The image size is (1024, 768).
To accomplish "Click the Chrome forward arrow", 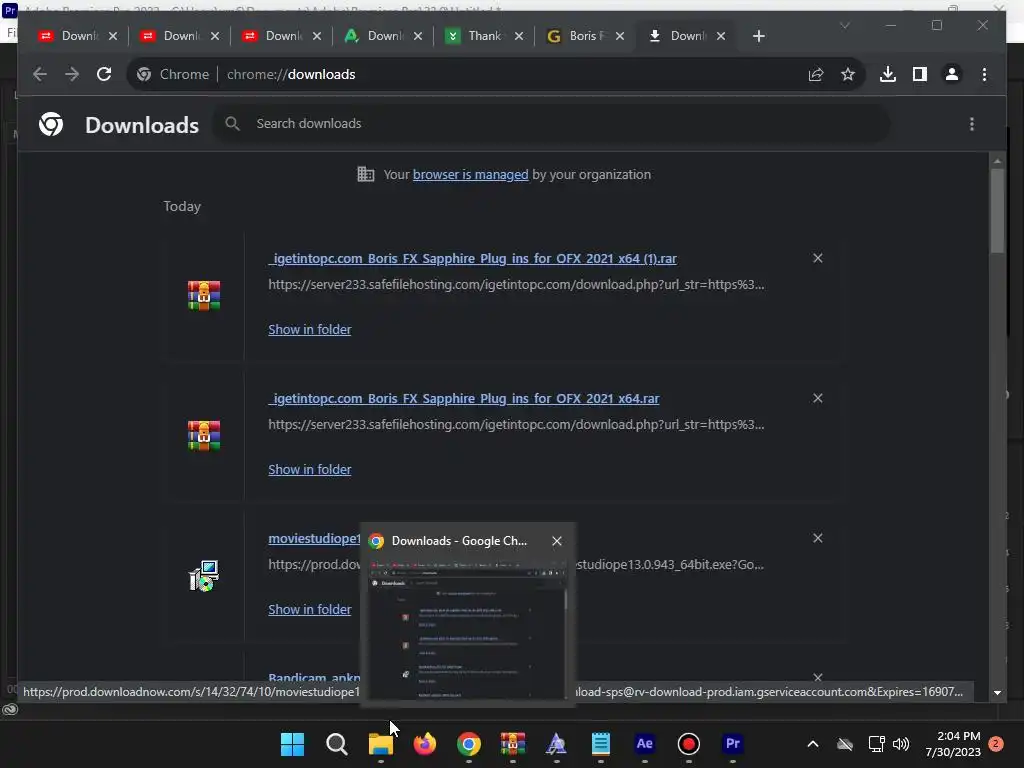I will click(x=72, y=74).
